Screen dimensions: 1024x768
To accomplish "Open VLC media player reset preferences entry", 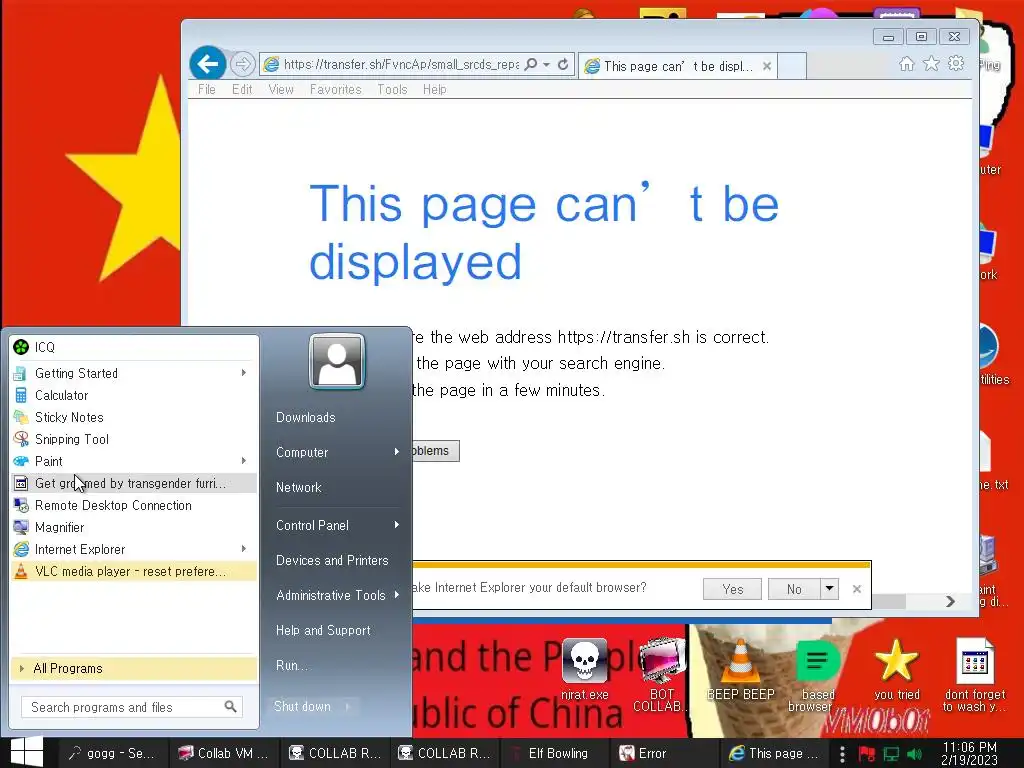I will [134, 571].
